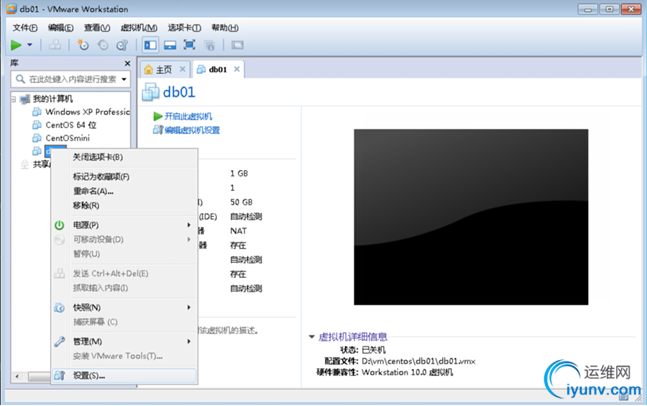The image size is (647, 406).
Task: Open the 虚拟机(M) menu
Action: coord(139,28)
